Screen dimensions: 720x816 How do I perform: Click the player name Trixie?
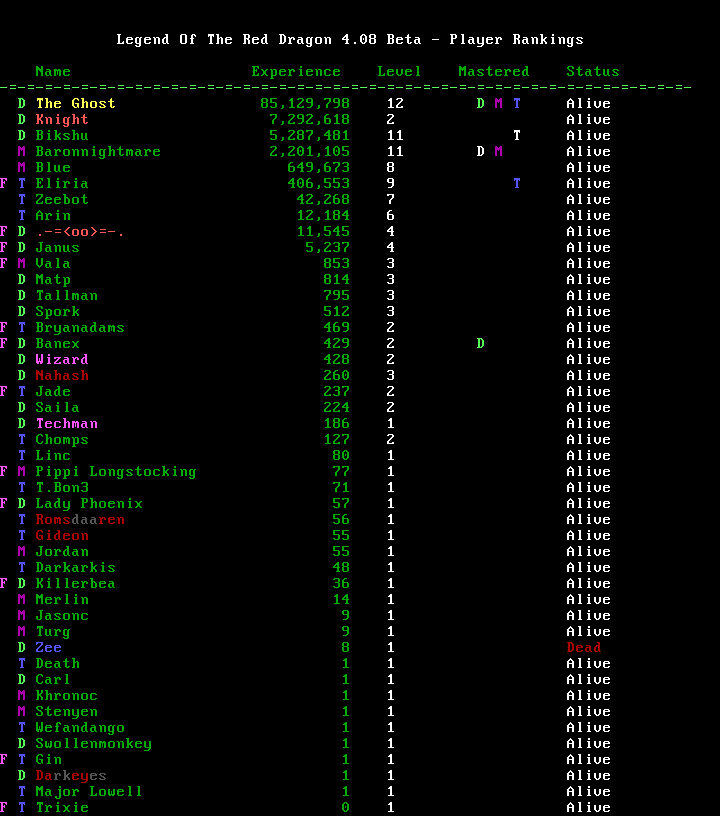62,808
